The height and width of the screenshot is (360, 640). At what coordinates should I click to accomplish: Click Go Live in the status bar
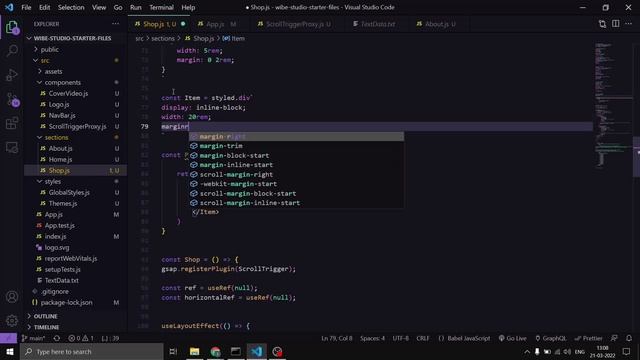513,338
